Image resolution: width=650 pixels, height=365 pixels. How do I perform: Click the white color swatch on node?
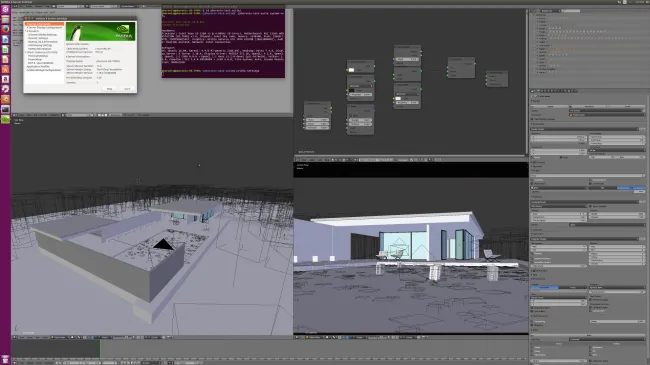352,70
